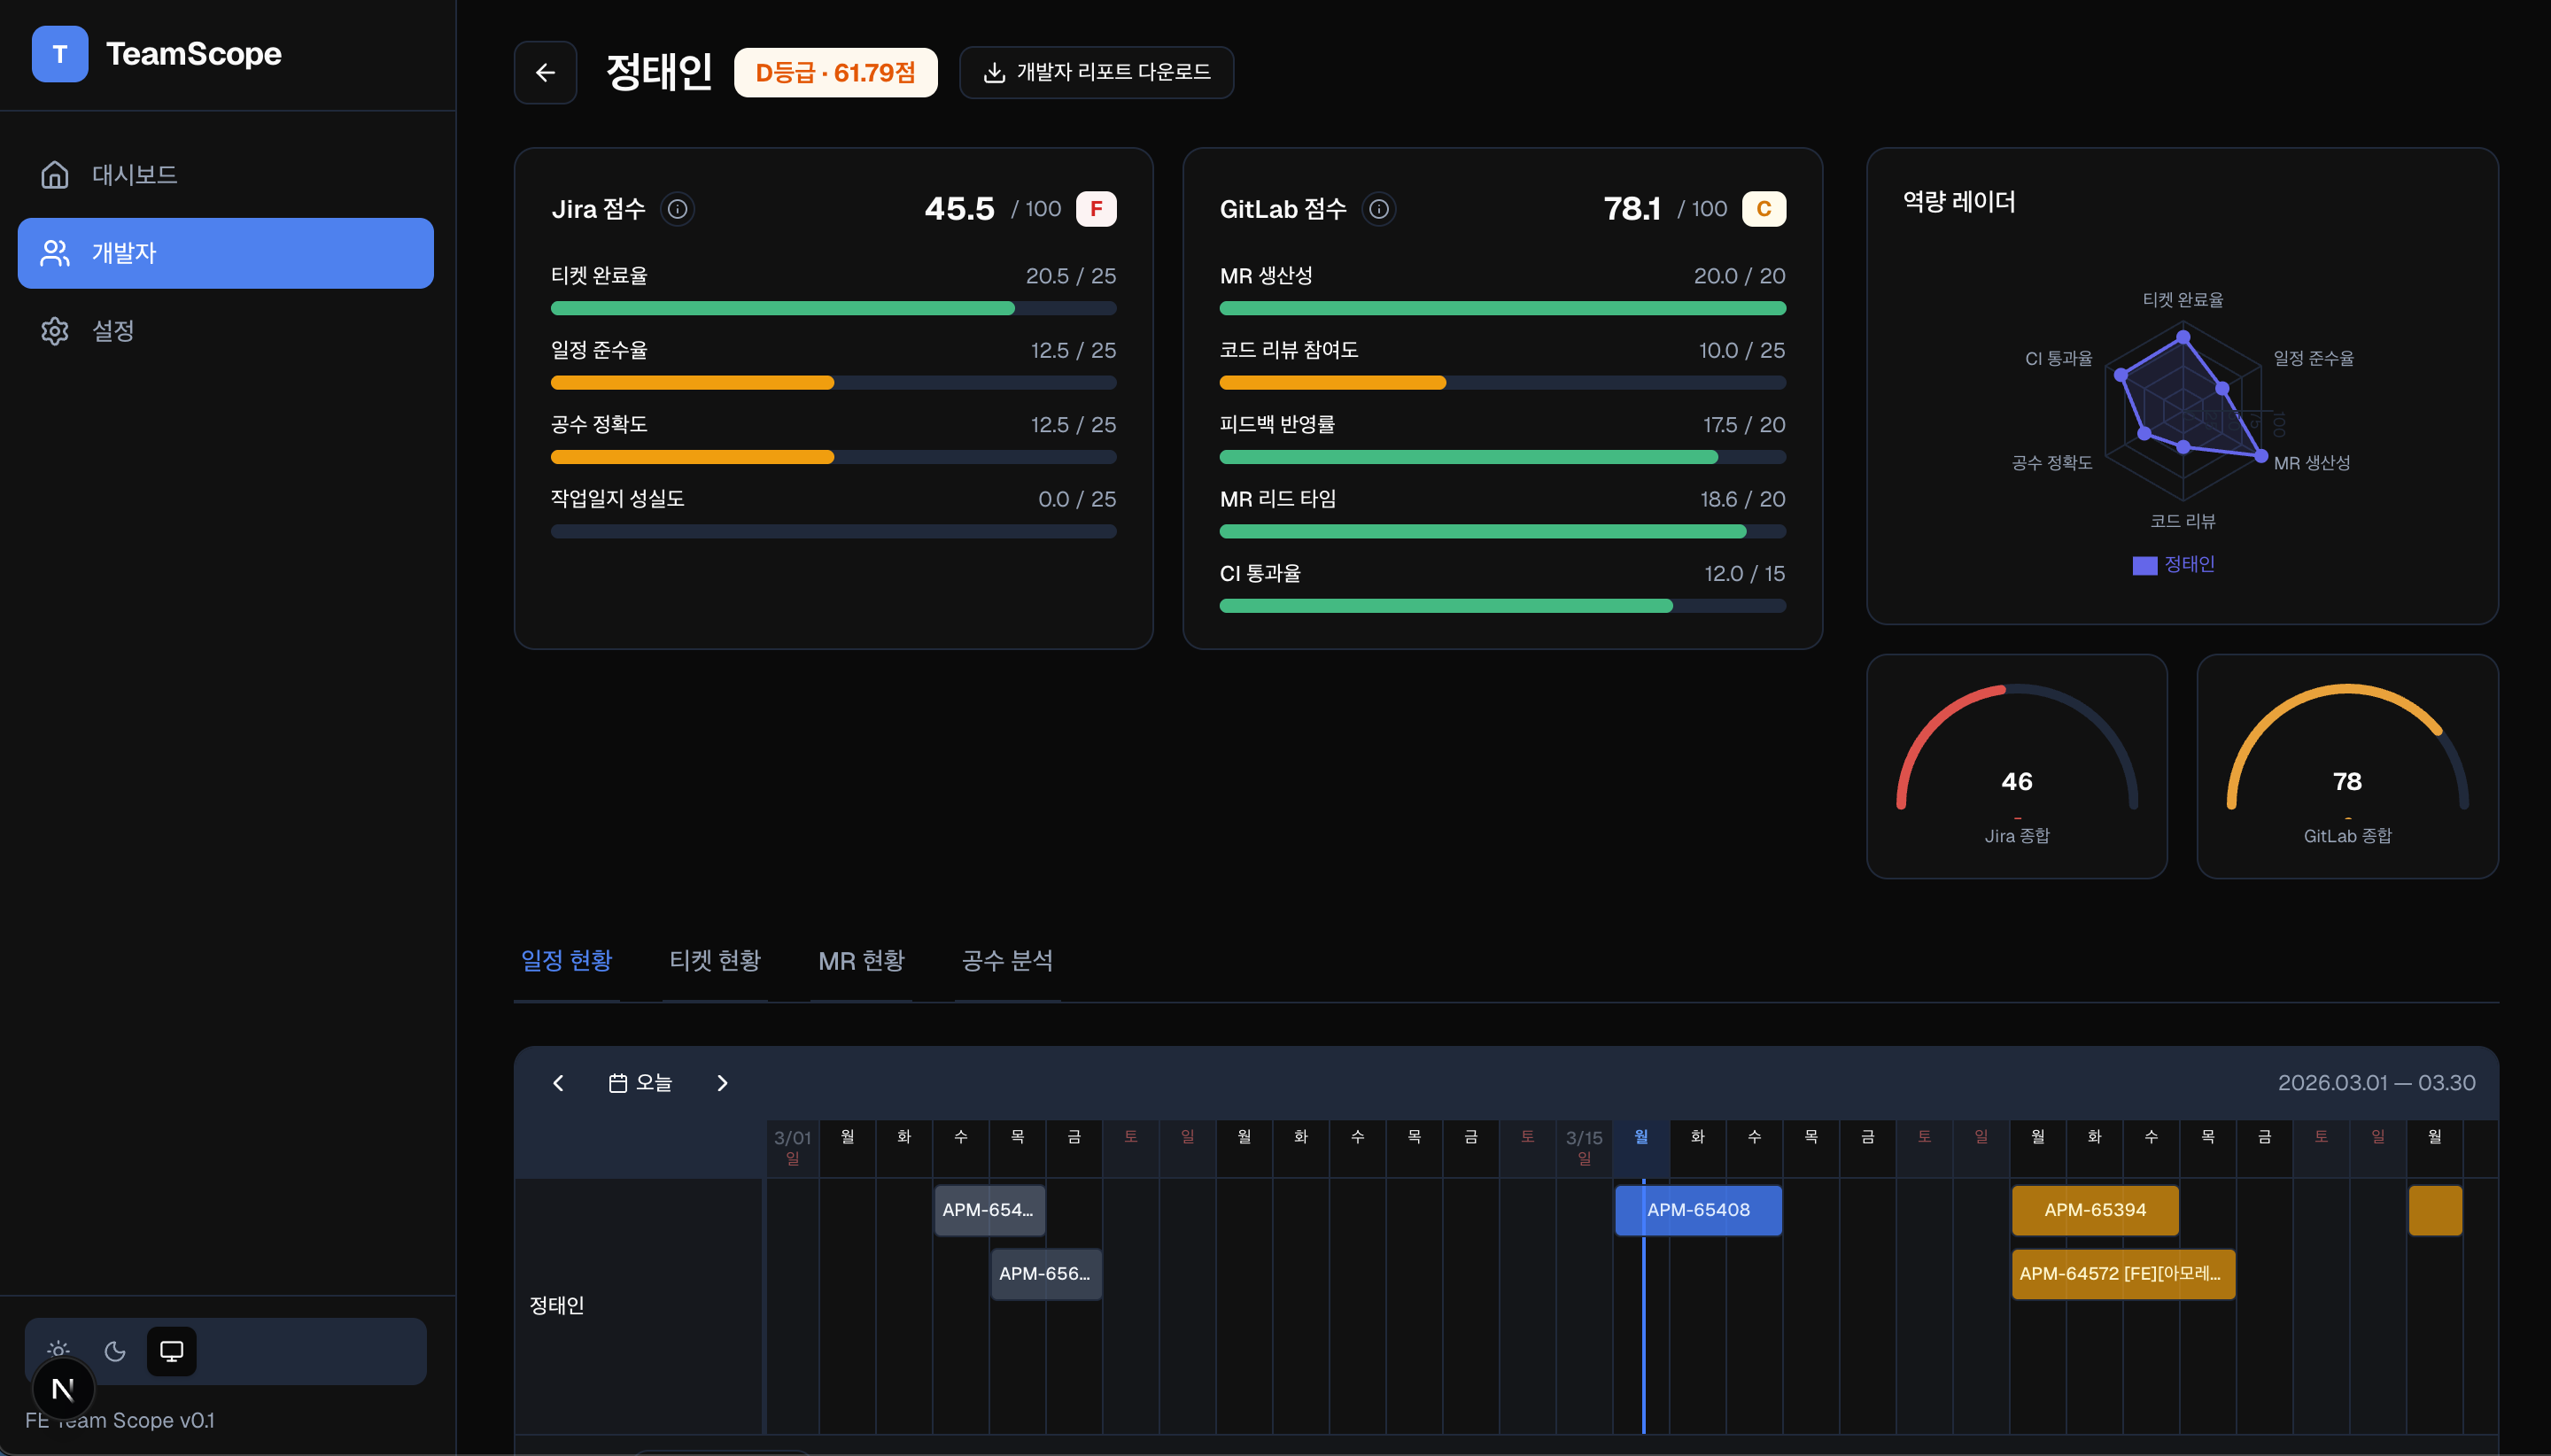Screen dimensions: 2551x1456
Task: Click the back arrow next to 정태인
Action: tap(545, 72)
